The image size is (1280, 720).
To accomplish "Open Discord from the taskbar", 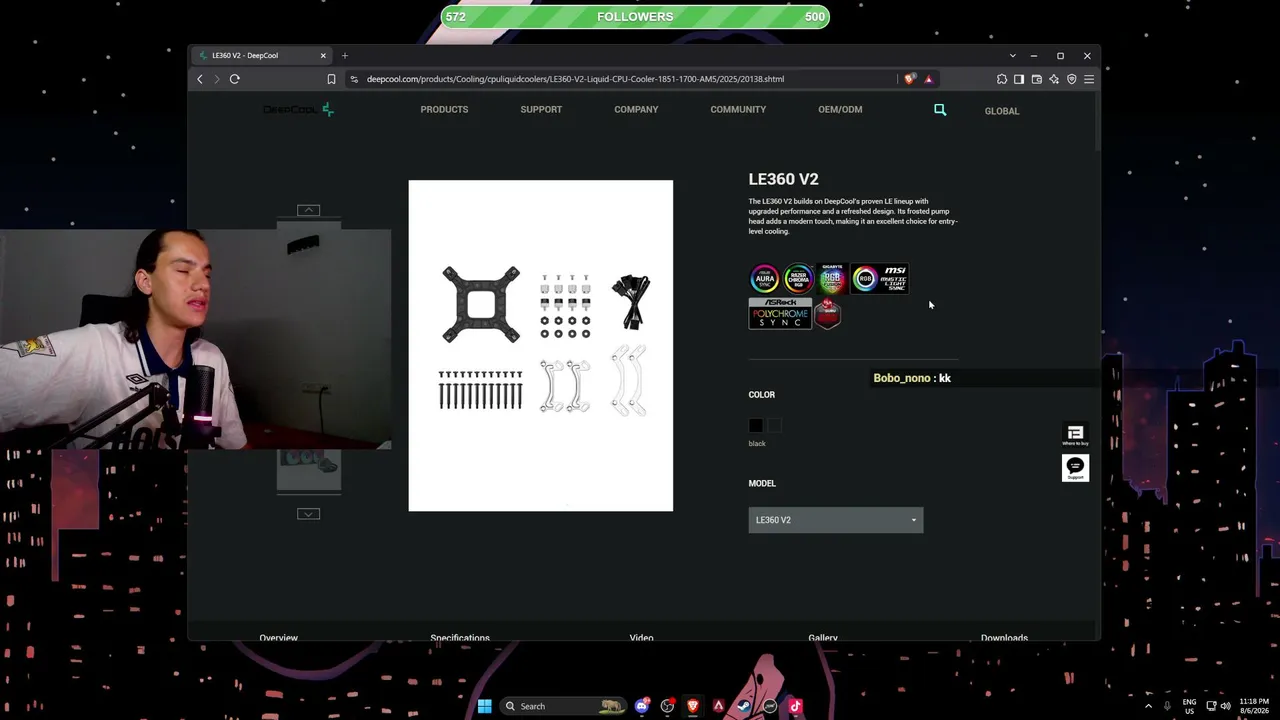I will [642, 706].
